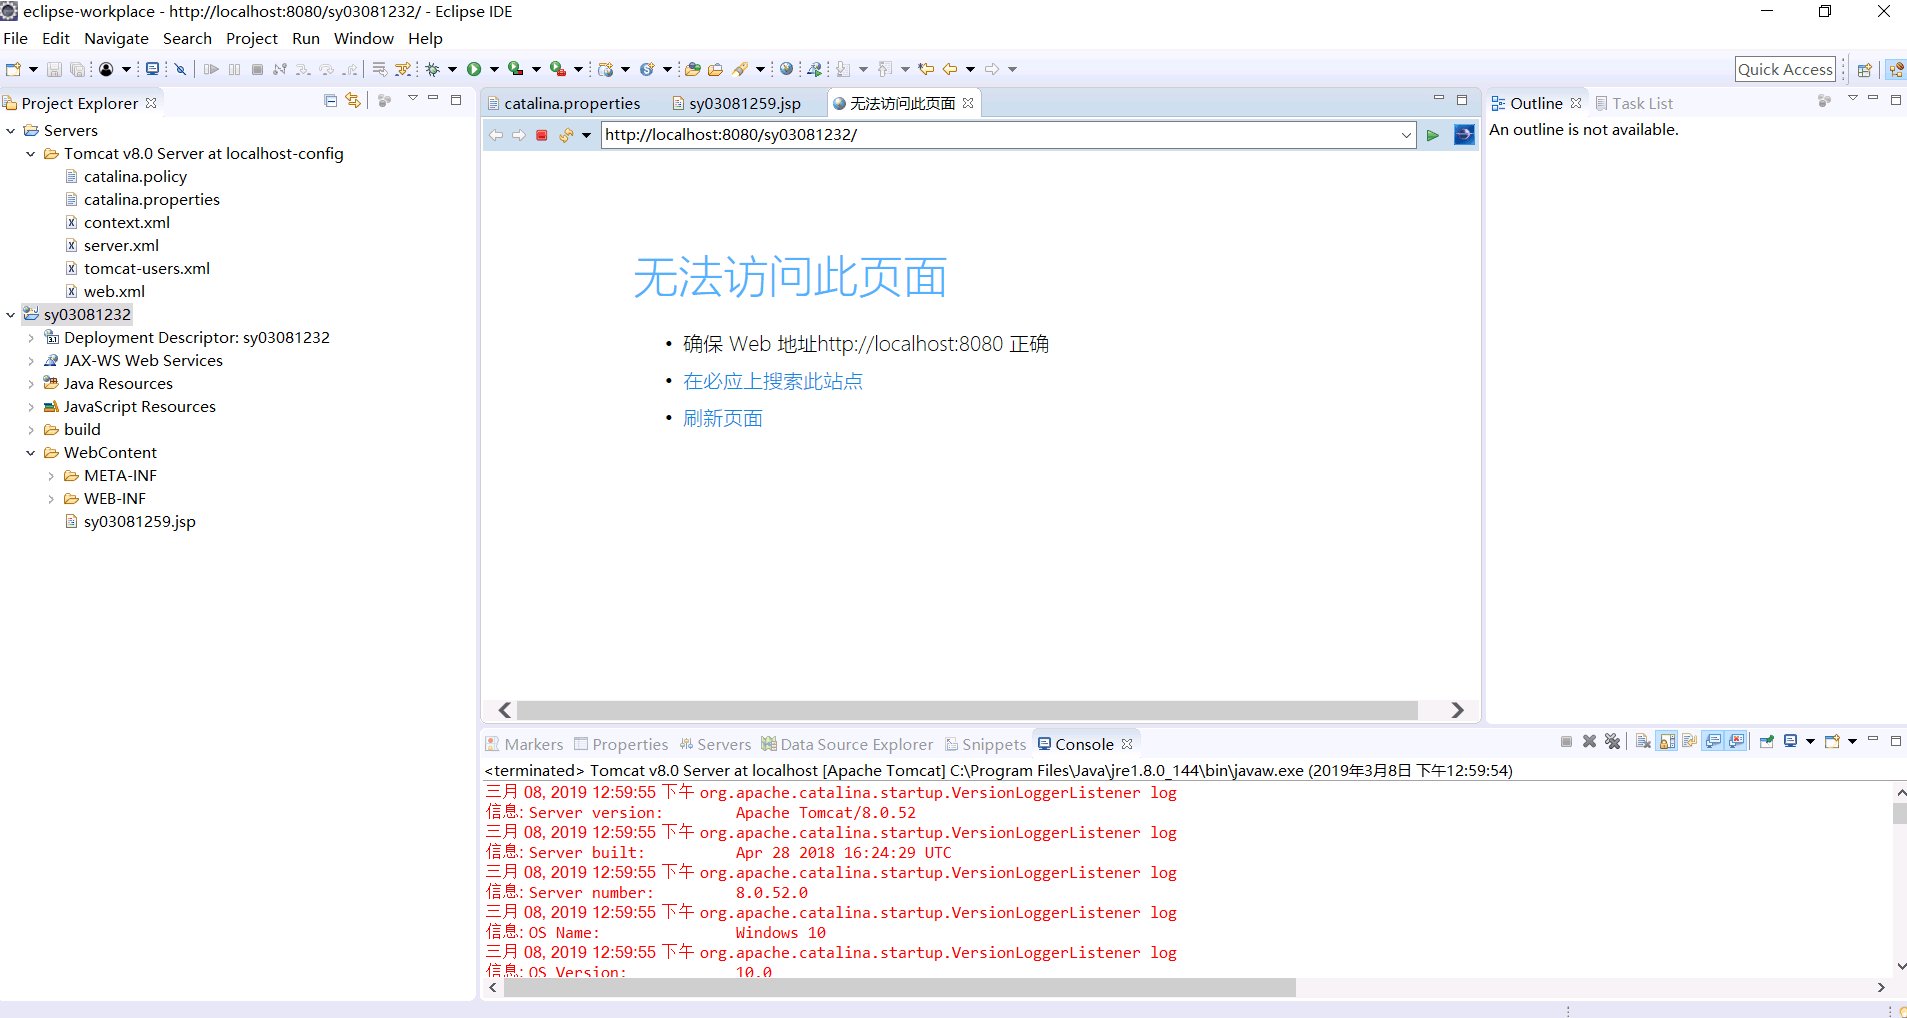The image size is (1907, 1018).
Task: Collapse the WebContent folder
Action: [31, 453]
